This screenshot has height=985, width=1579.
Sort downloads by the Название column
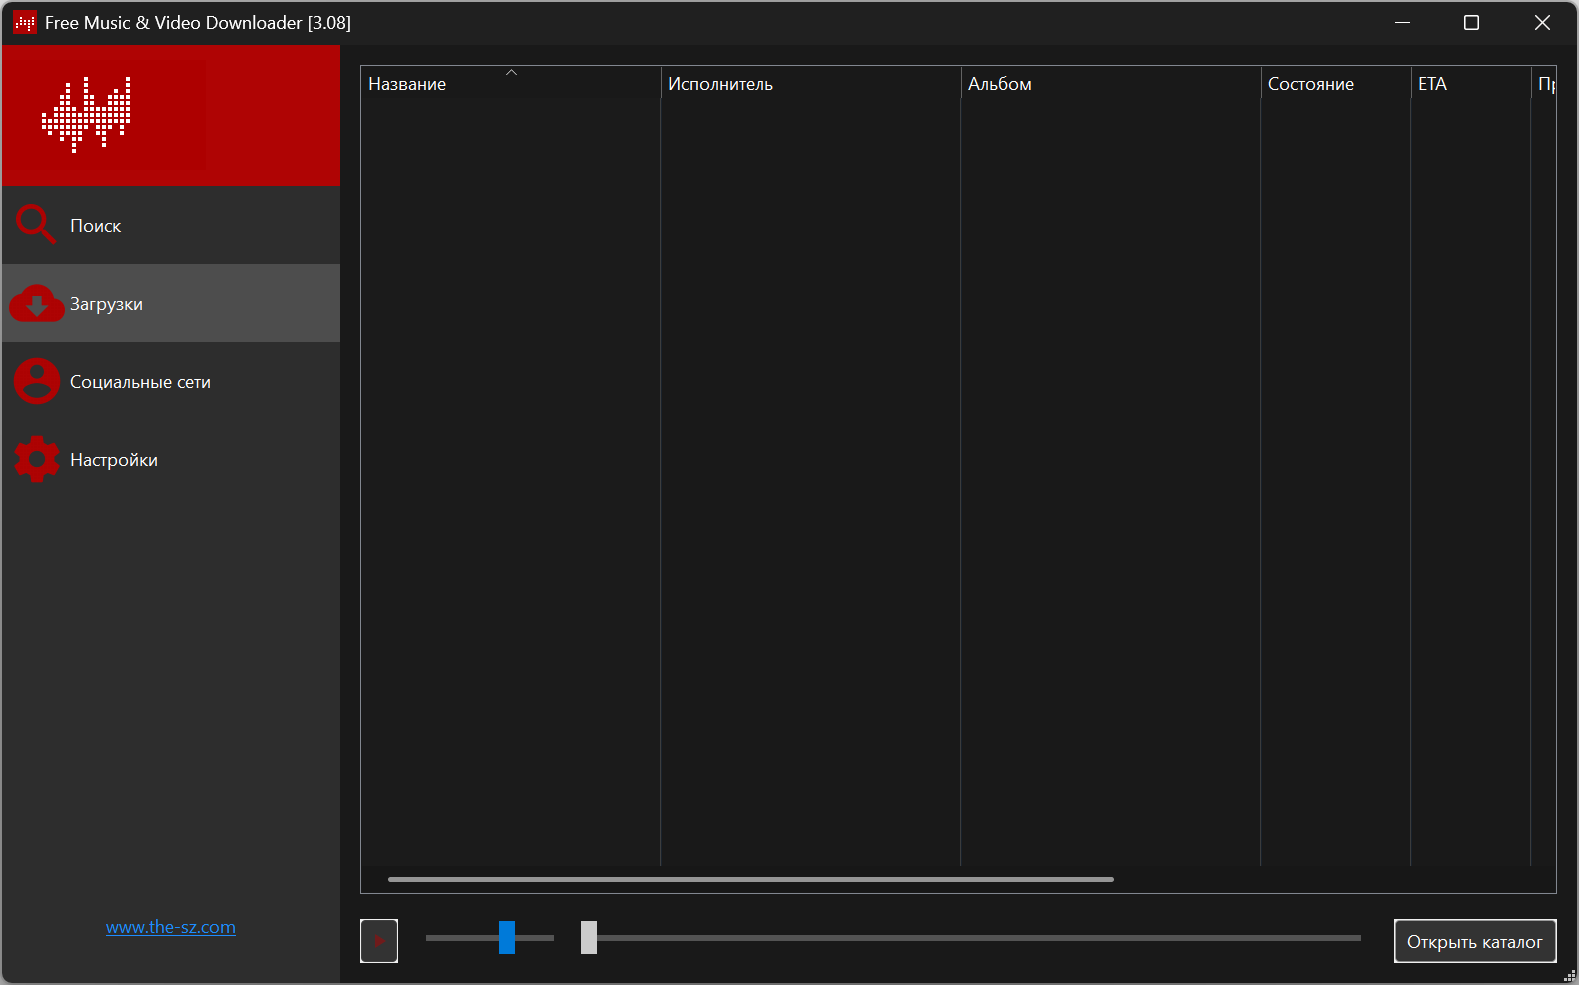pos(407,84)
